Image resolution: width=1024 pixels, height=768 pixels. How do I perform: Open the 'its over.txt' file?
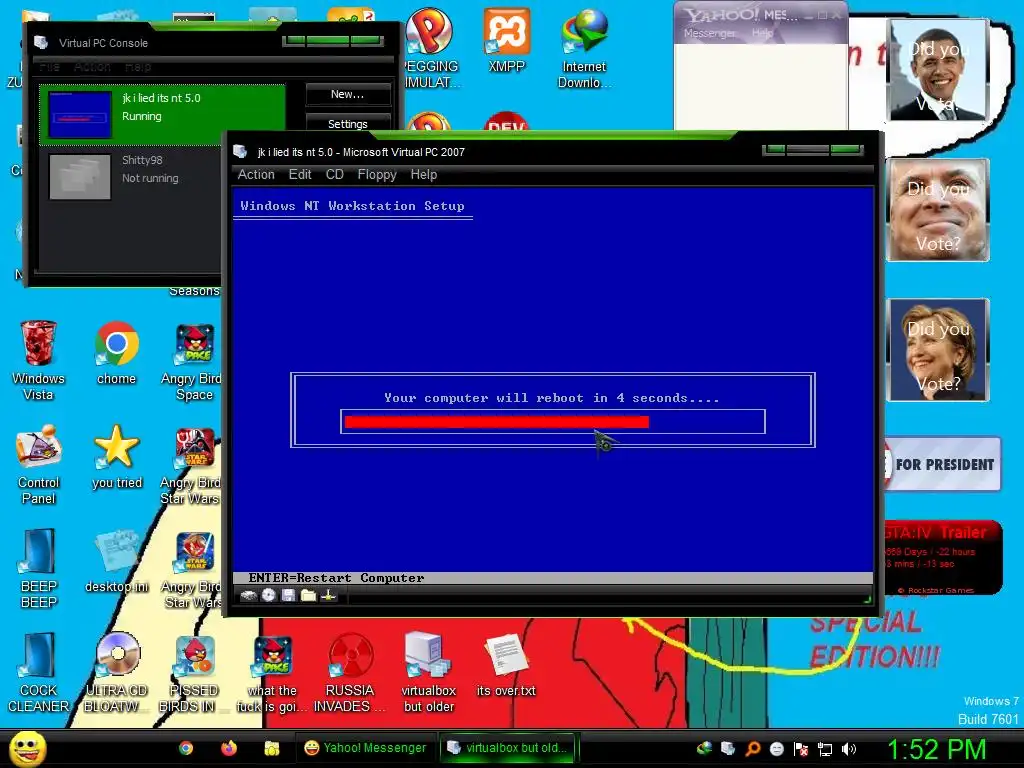click(x=506, y=664)
